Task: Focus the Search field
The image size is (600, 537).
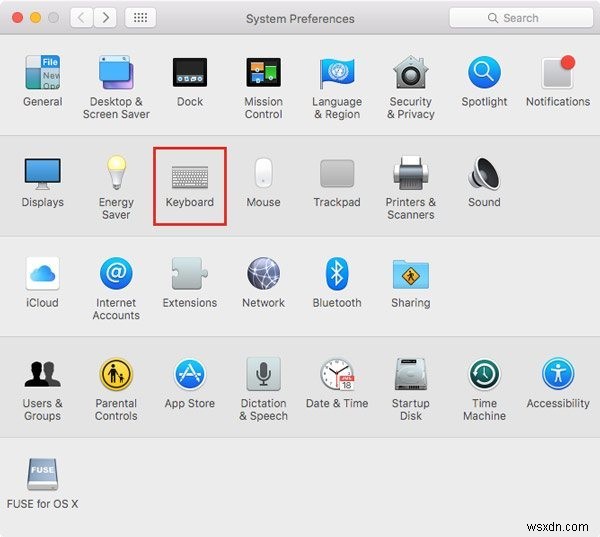Action: coord(521,18)
